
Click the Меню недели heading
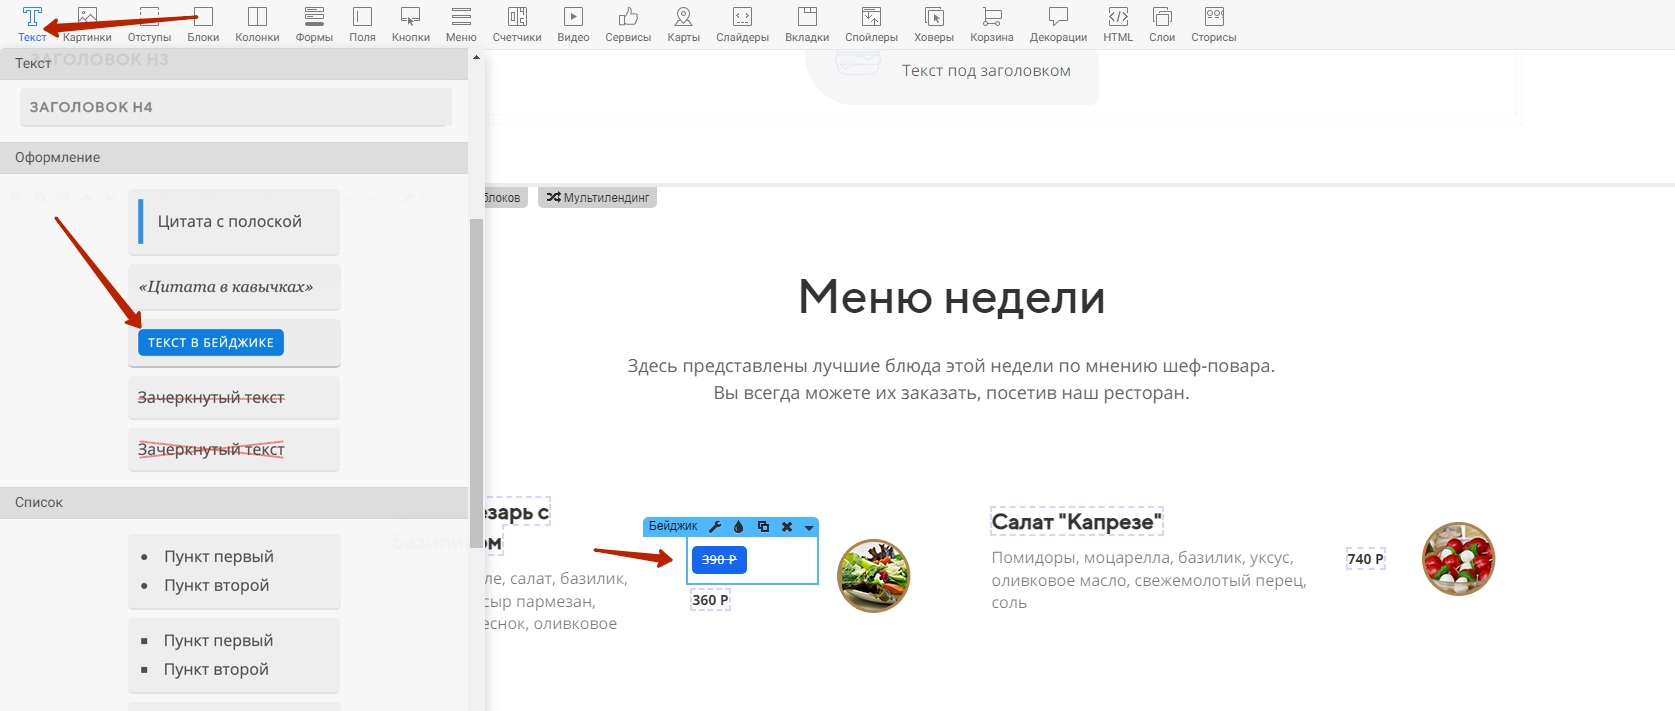pos(951,297)
